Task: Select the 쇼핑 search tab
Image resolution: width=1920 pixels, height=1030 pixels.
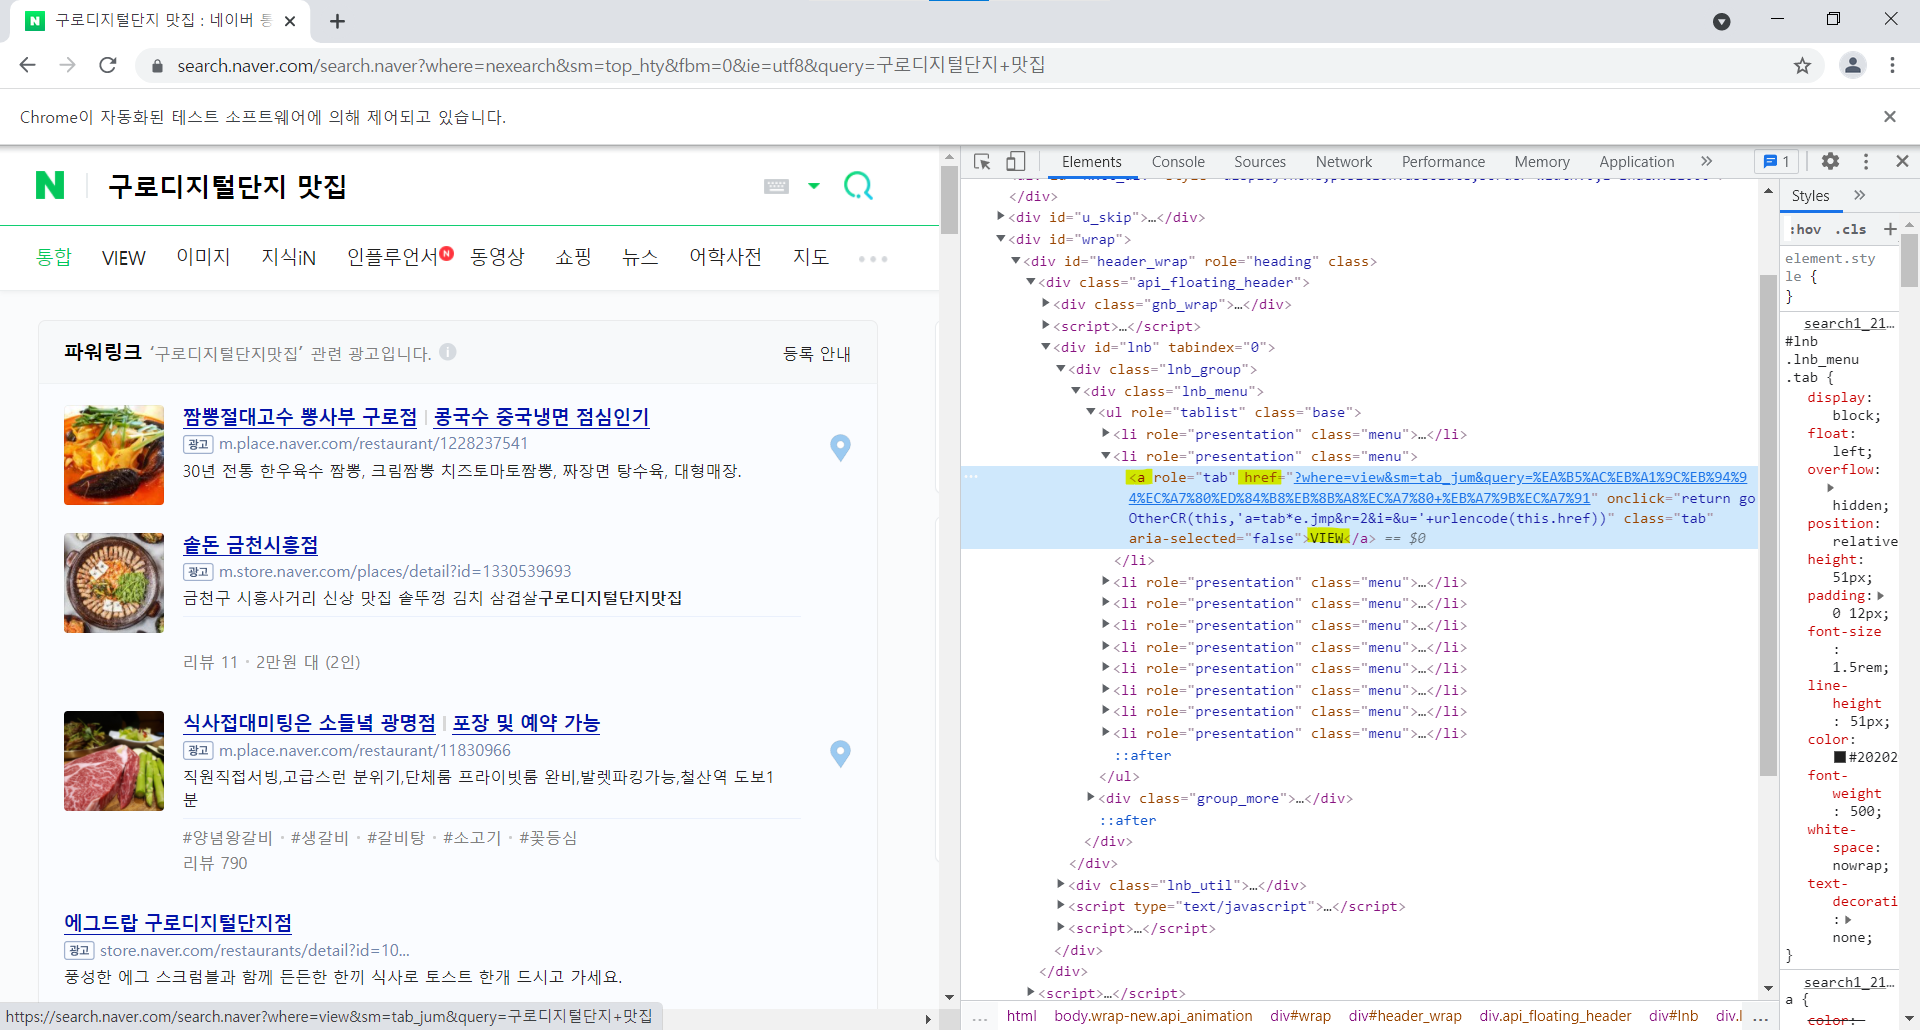Action: (573, 257)
